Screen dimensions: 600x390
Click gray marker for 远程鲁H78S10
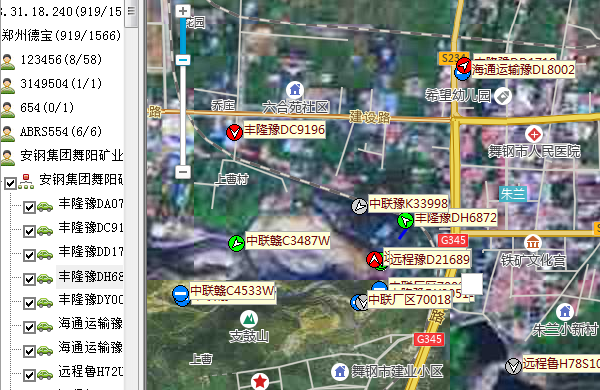tap(513, 366)
